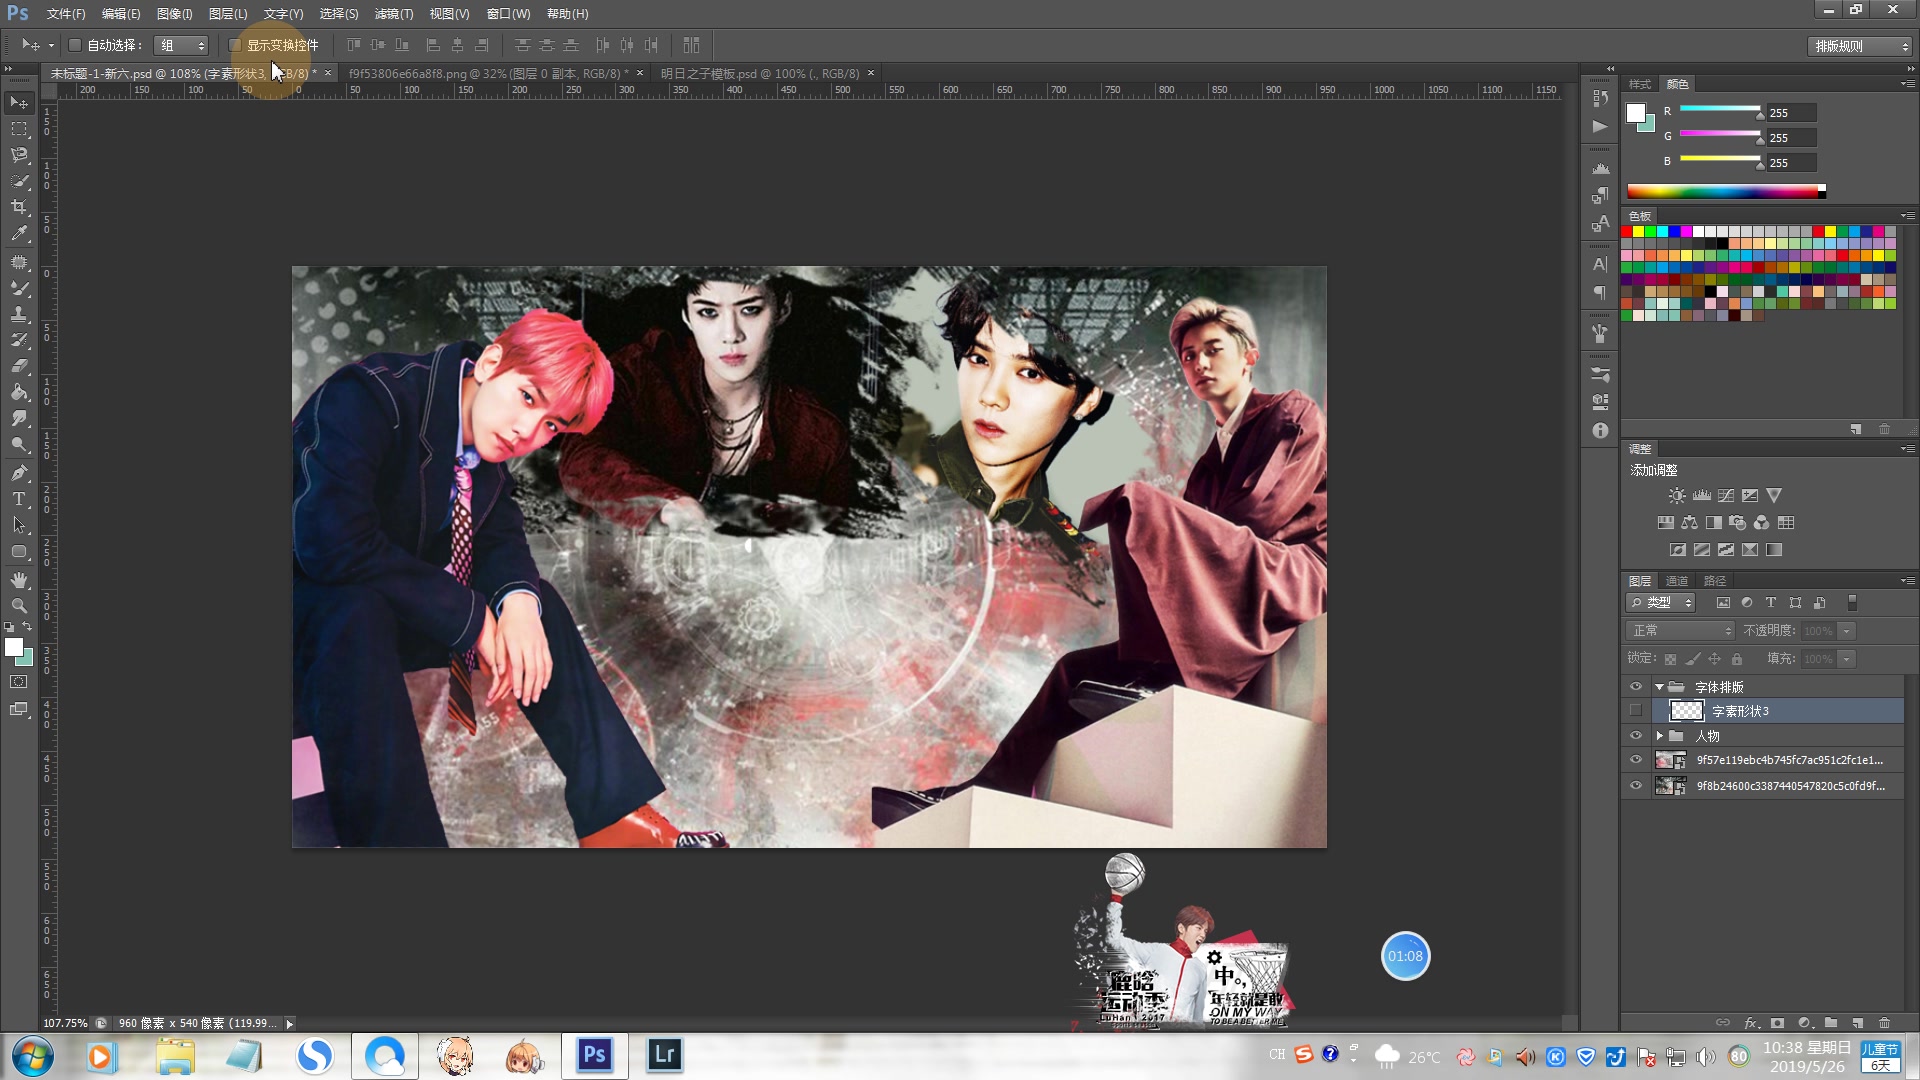Select the Pen tool
This screenshot has width=1920, height=1080.
pyautogui.click(x=19, y=473)
